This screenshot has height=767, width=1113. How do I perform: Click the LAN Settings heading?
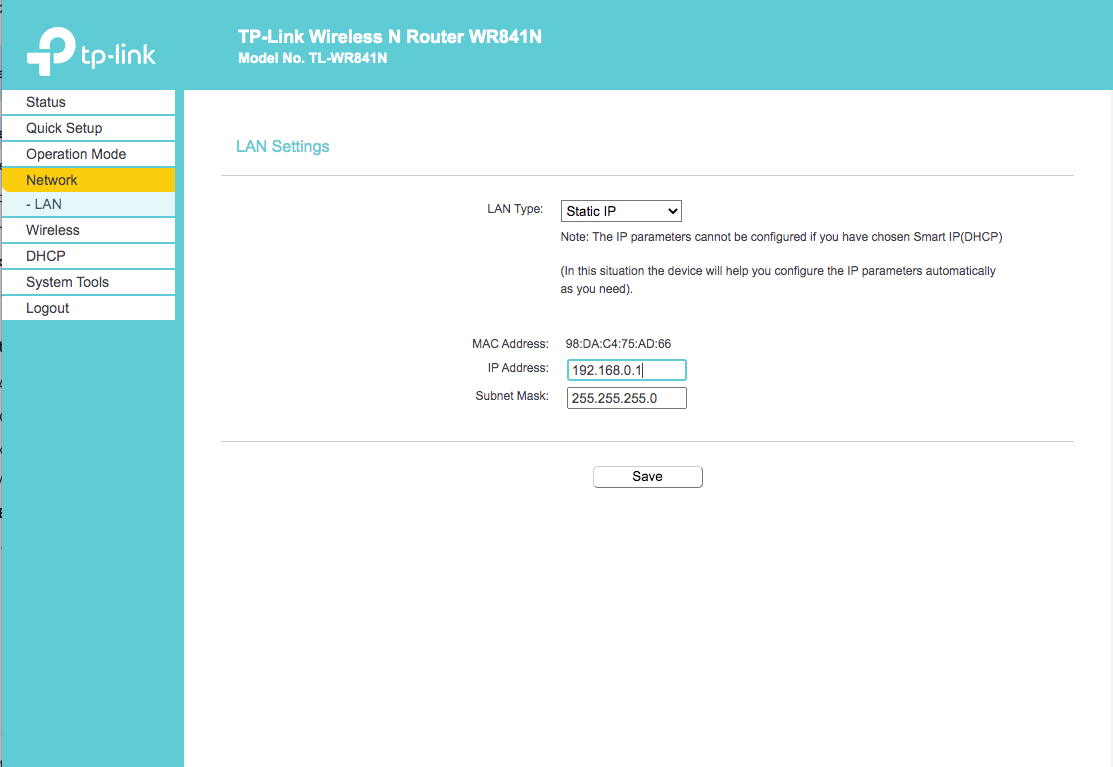click(283, 146)
